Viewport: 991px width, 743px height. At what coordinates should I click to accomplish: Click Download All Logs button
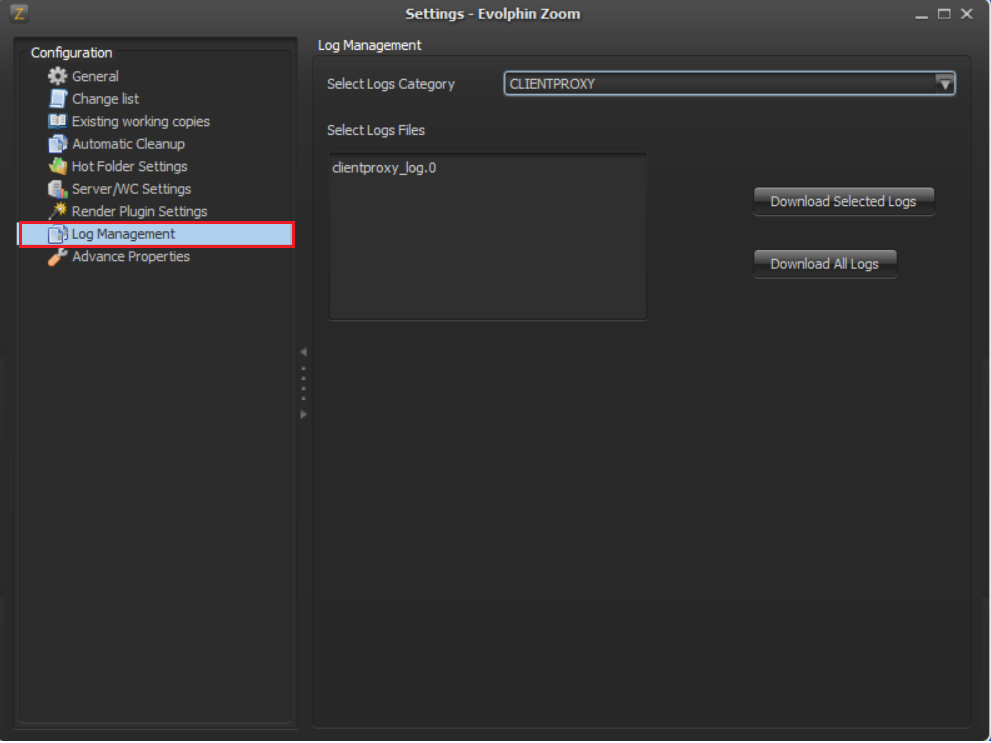[x=825, y=264]
